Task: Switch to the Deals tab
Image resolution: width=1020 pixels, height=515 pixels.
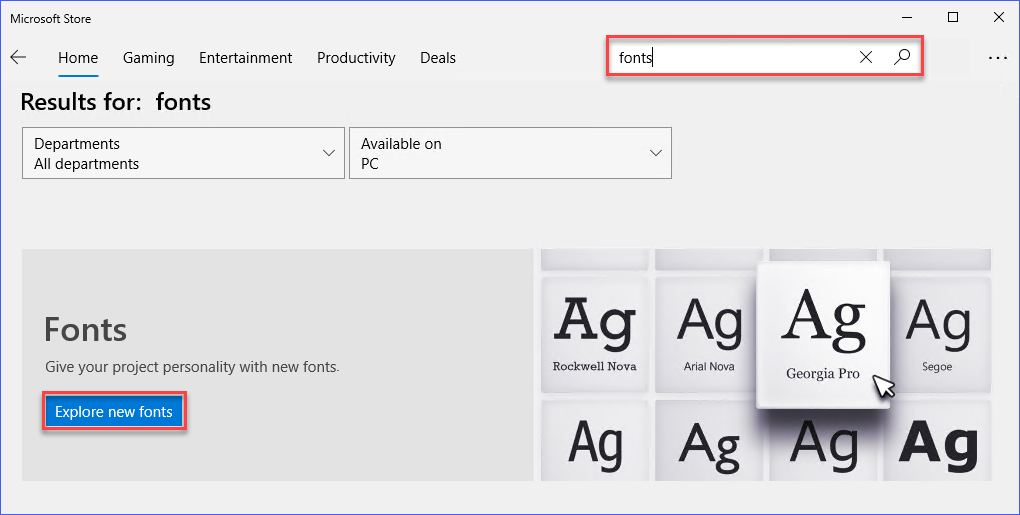Action: click(438, 58)
